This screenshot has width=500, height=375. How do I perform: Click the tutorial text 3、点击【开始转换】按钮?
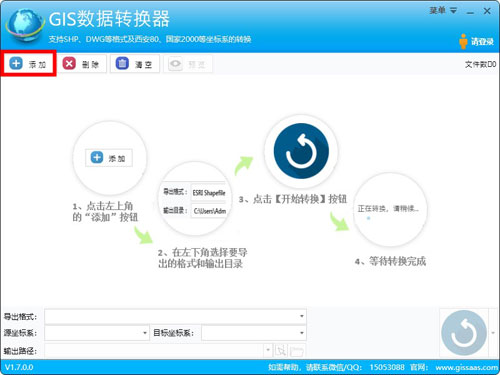[x=293, y=199]
